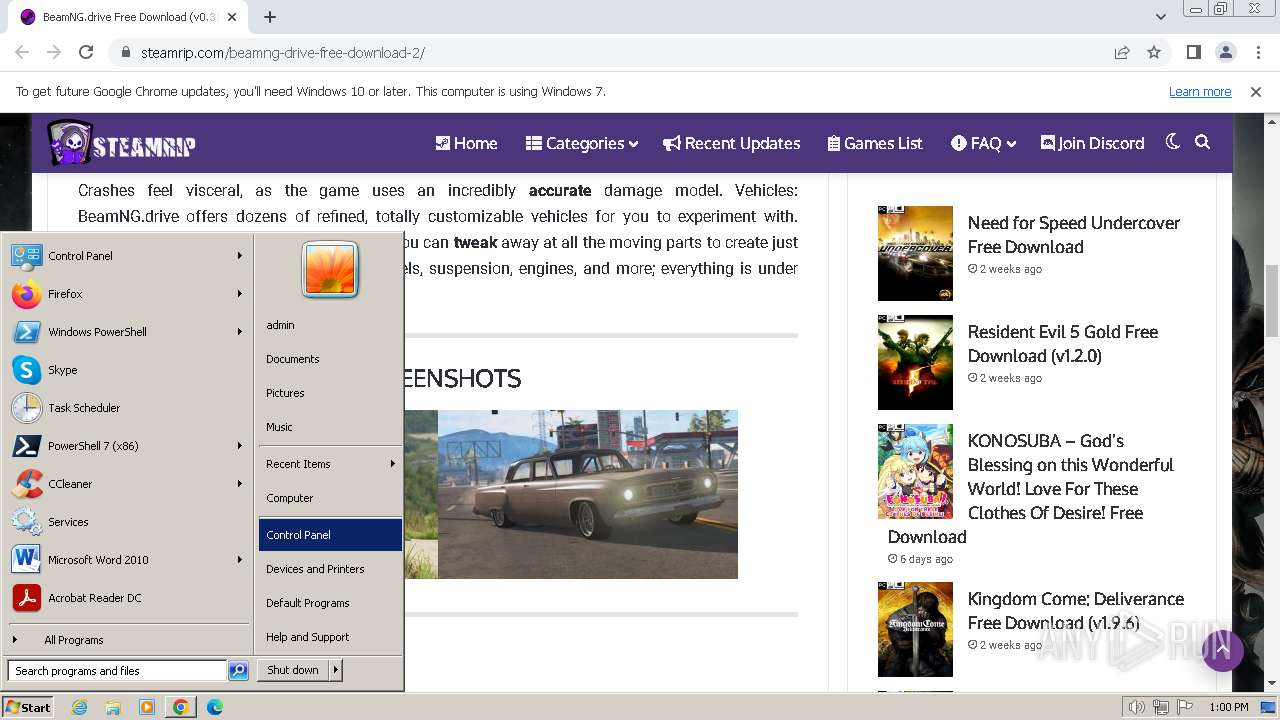1280x720 pixels.
Task: Click the Search programs and files field
Action: point(117,671)
